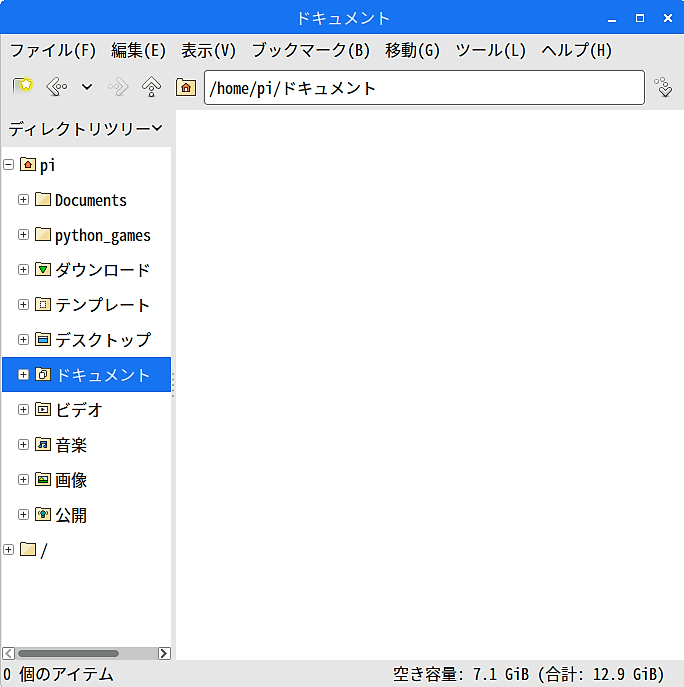Close the ドキュメント window
684x687 pixels.
pos(668,18)
